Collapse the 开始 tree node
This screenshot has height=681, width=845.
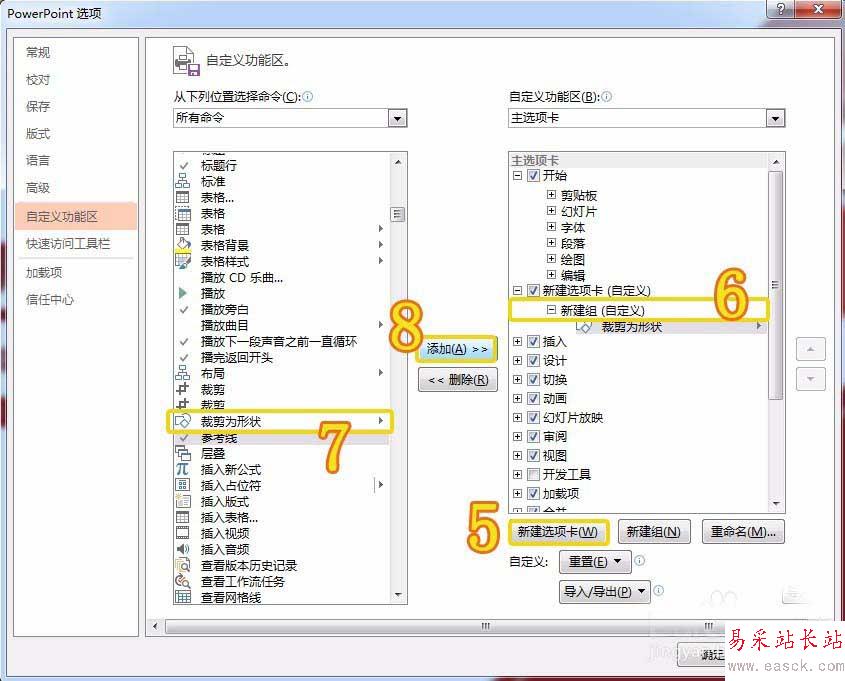point(517,176)
